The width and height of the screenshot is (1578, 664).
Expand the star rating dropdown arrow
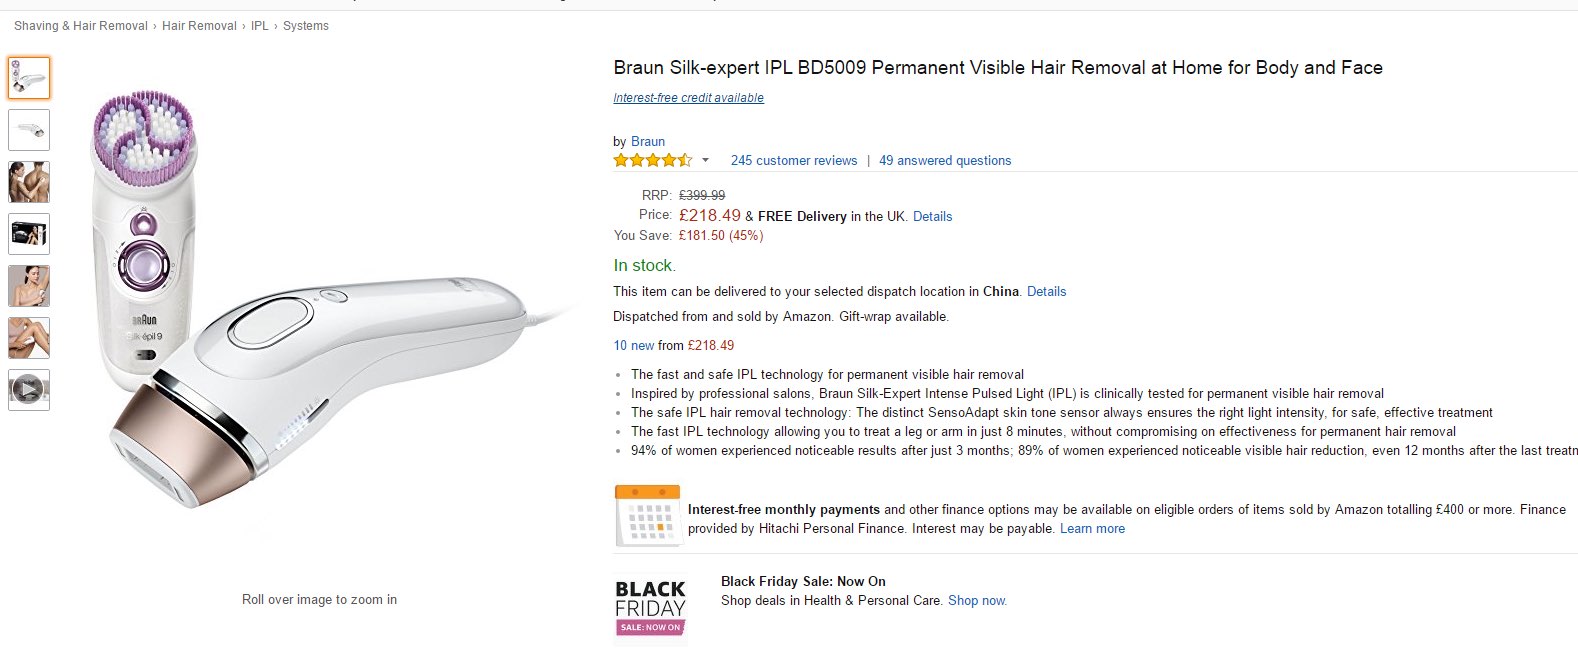pyautogui.click(x=705, y=160)
